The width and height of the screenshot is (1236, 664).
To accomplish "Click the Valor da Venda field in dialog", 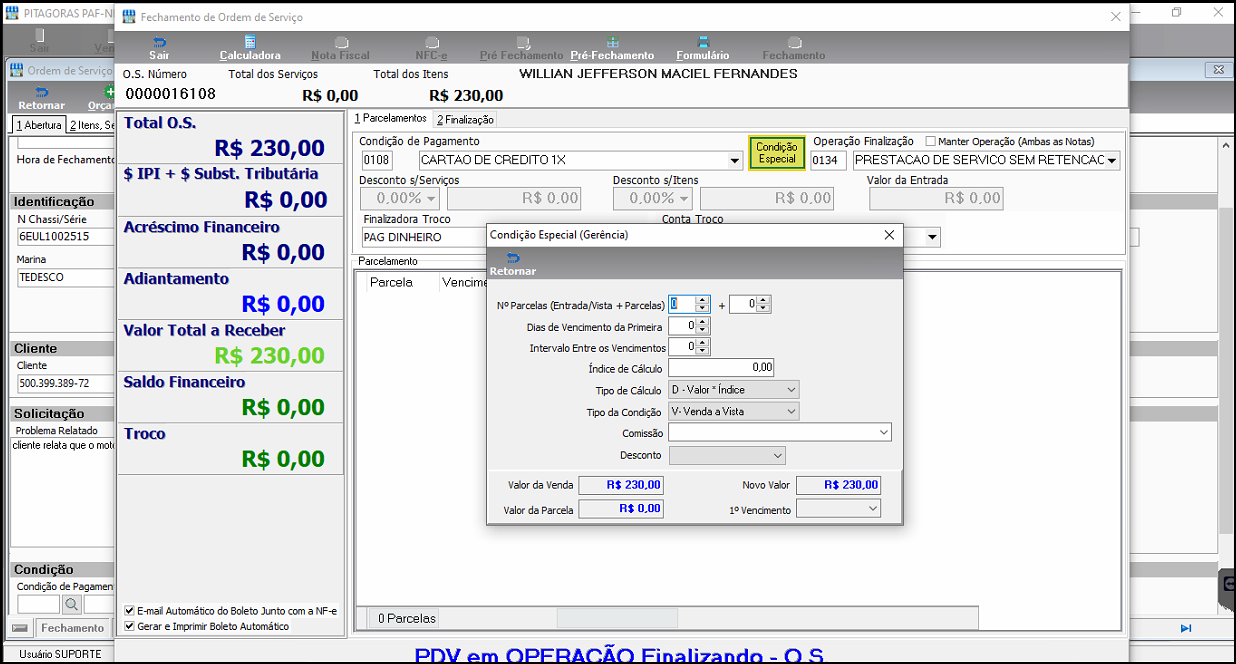I will (620, 485).
